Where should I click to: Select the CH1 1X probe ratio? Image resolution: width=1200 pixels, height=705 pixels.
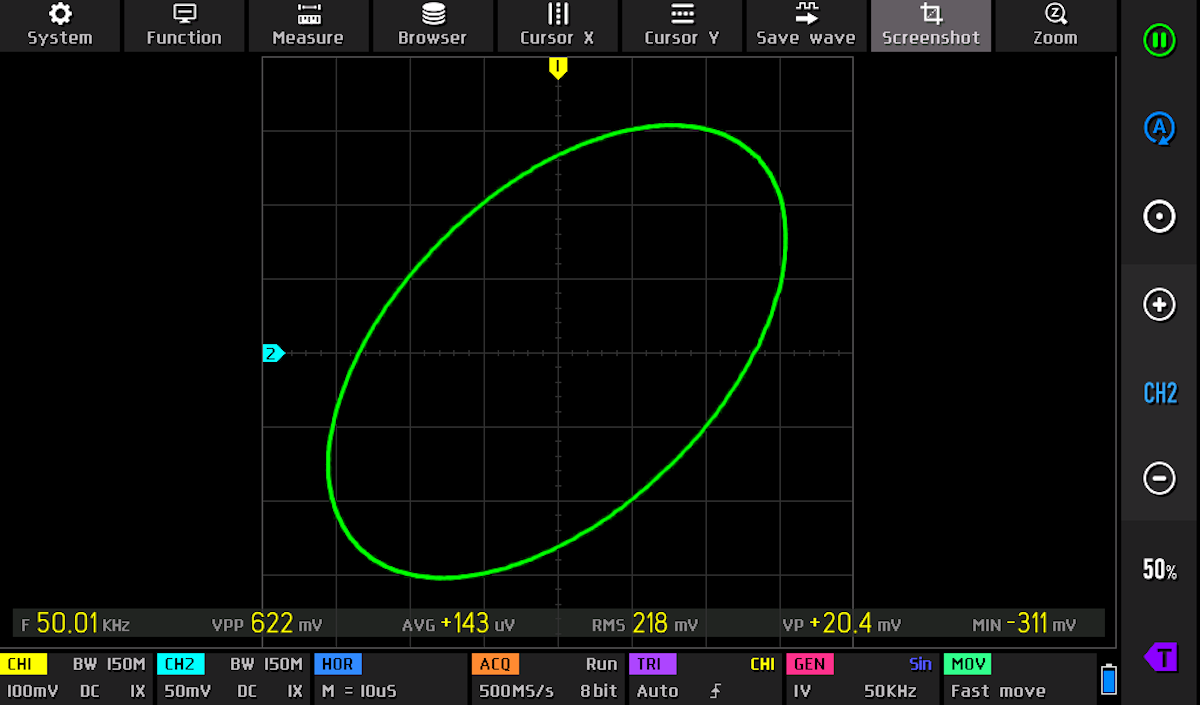138,691
